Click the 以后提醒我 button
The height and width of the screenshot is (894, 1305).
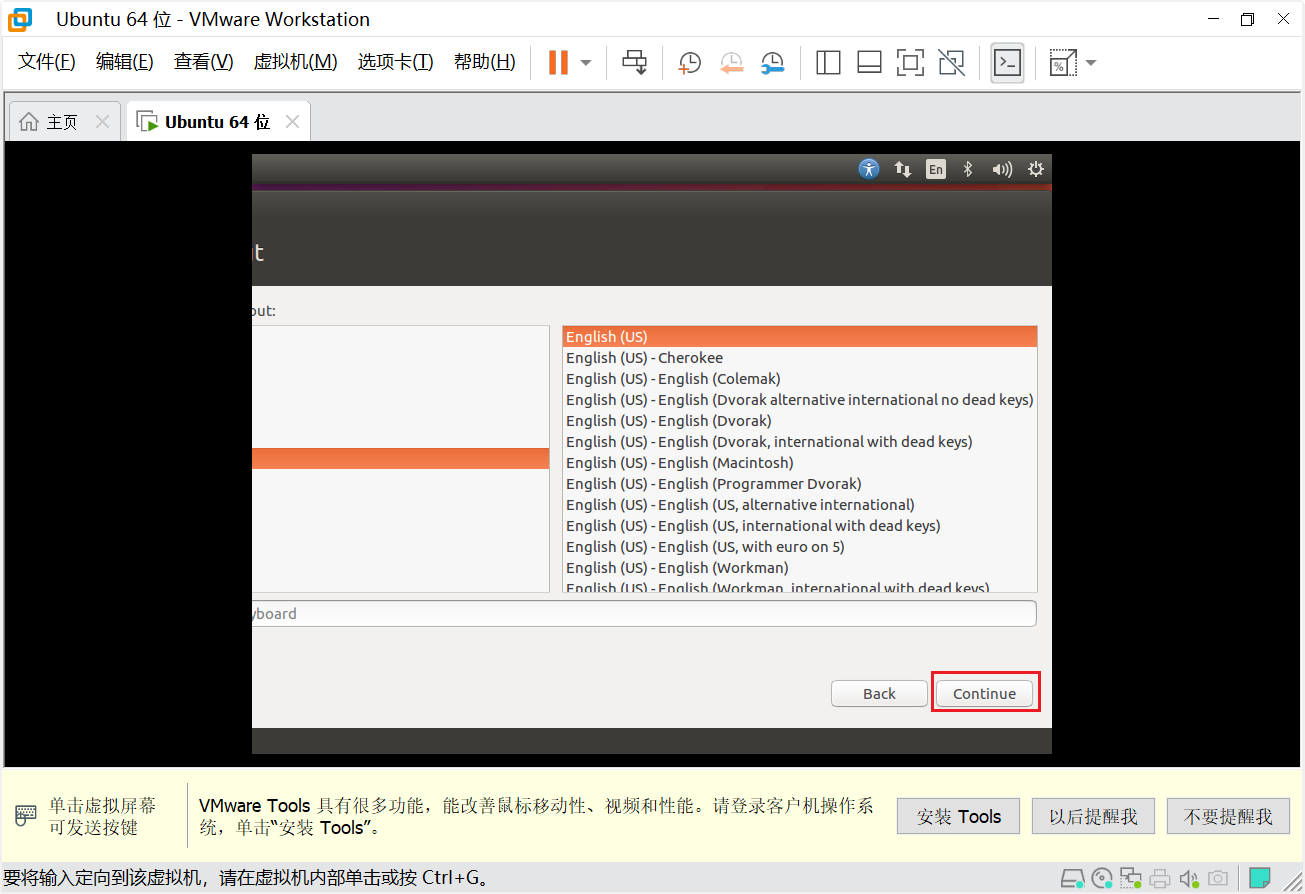1093,816
